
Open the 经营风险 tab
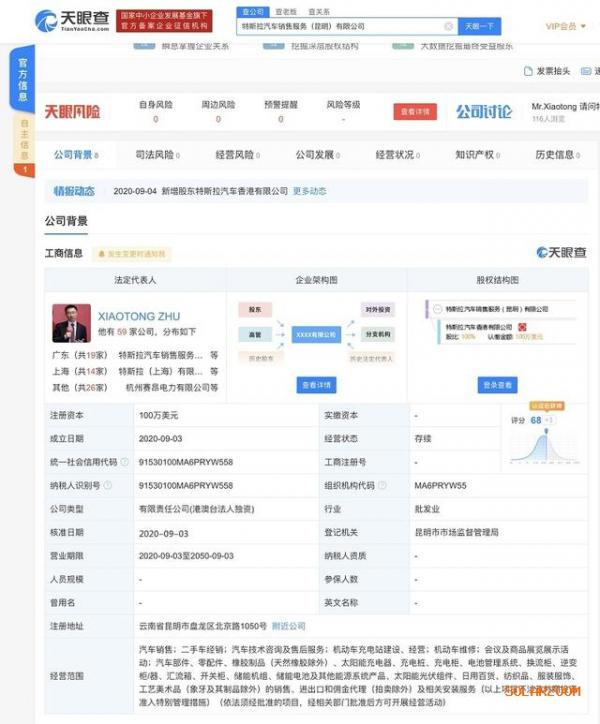point(237,155)
